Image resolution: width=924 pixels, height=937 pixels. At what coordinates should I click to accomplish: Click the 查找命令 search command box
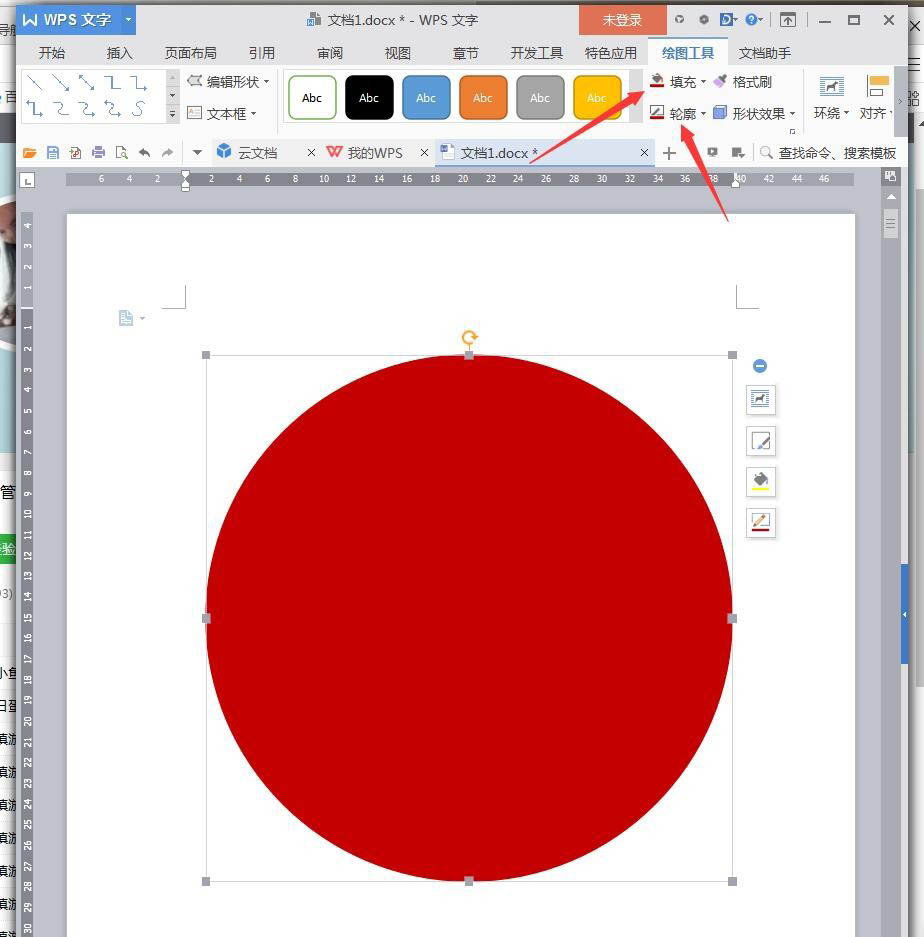[836, 153]
